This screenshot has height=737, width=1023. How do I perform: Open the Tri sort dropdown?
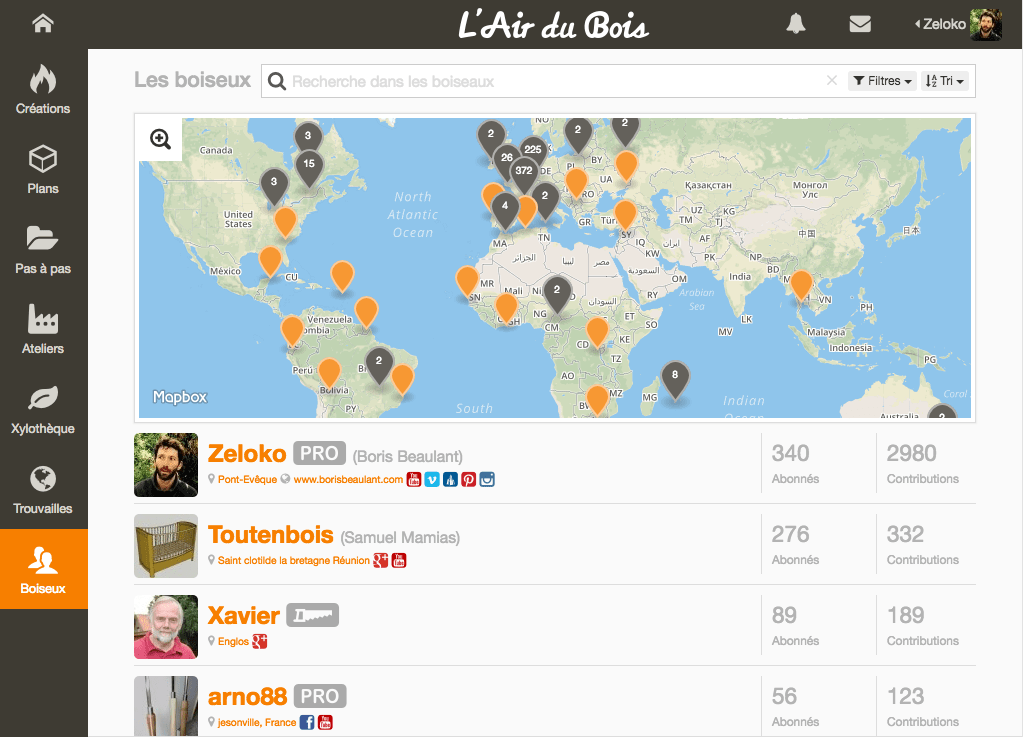point(944,81)
